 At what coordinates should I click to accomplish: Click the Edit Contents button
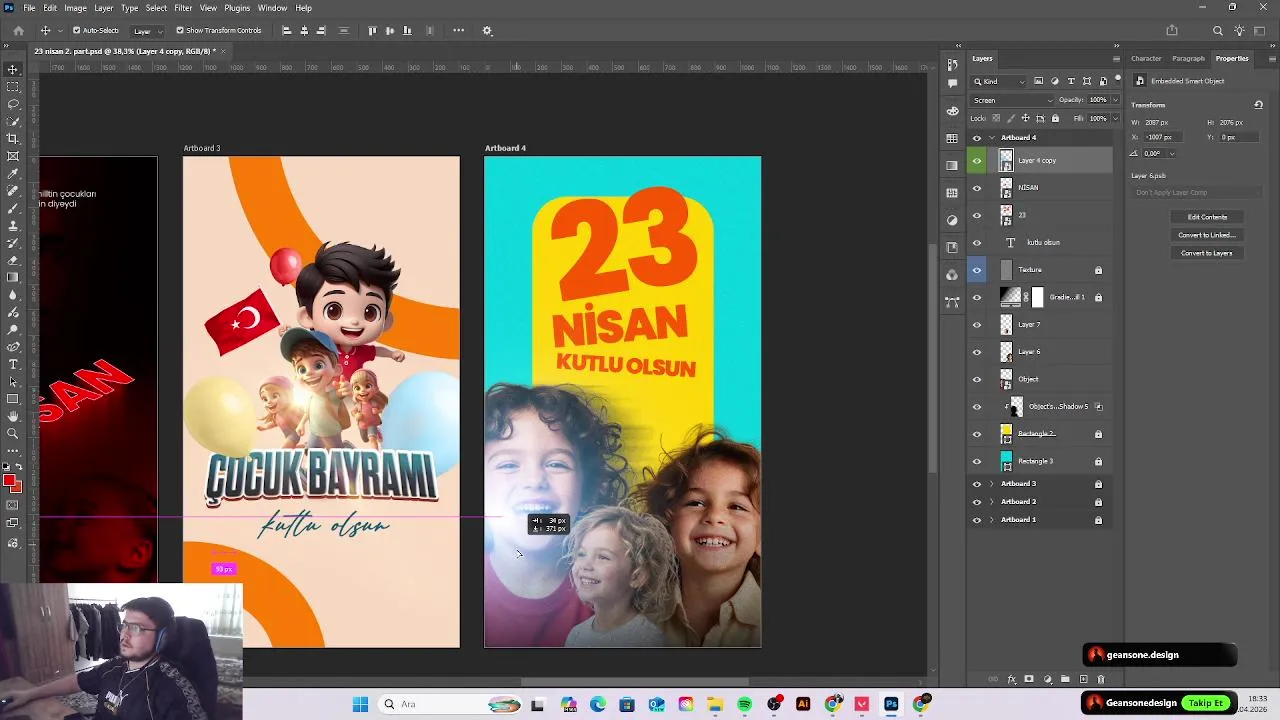(1207, 217)
